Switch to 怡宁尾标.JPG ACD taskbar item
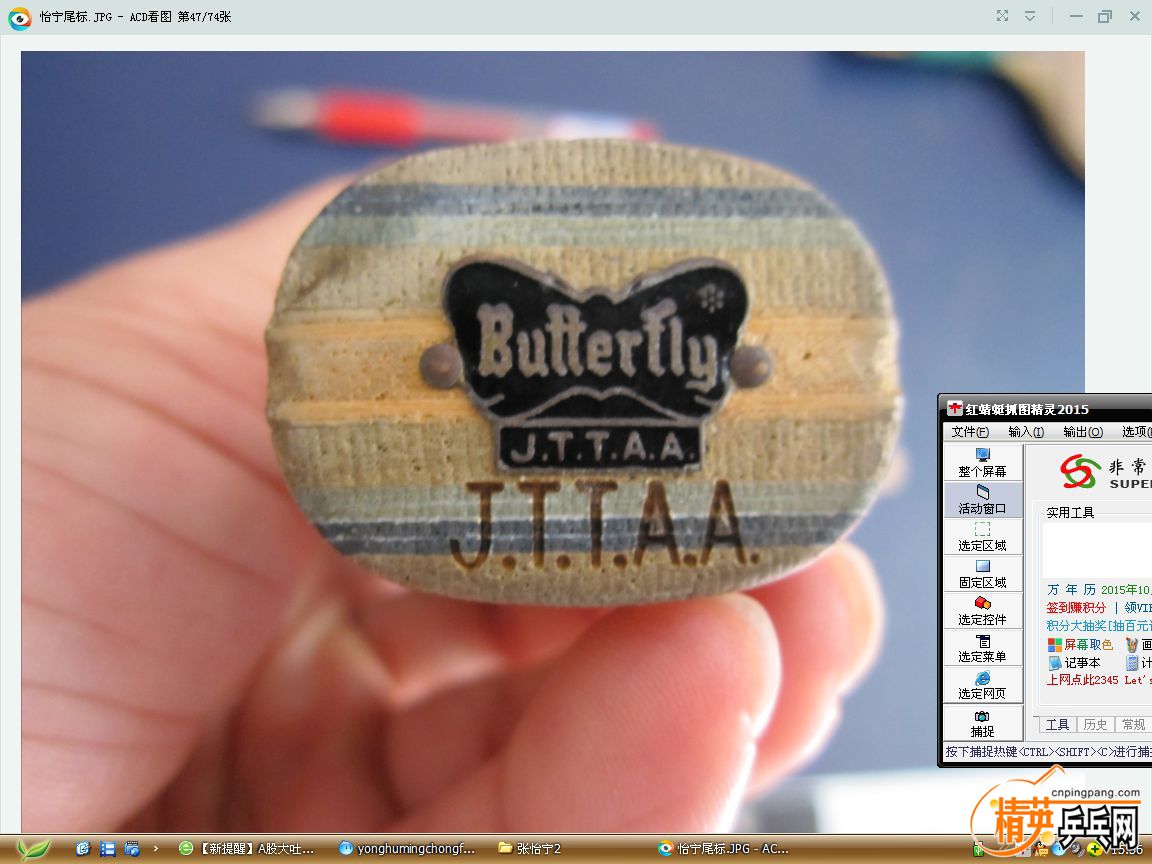 click(x=724, y=849)
